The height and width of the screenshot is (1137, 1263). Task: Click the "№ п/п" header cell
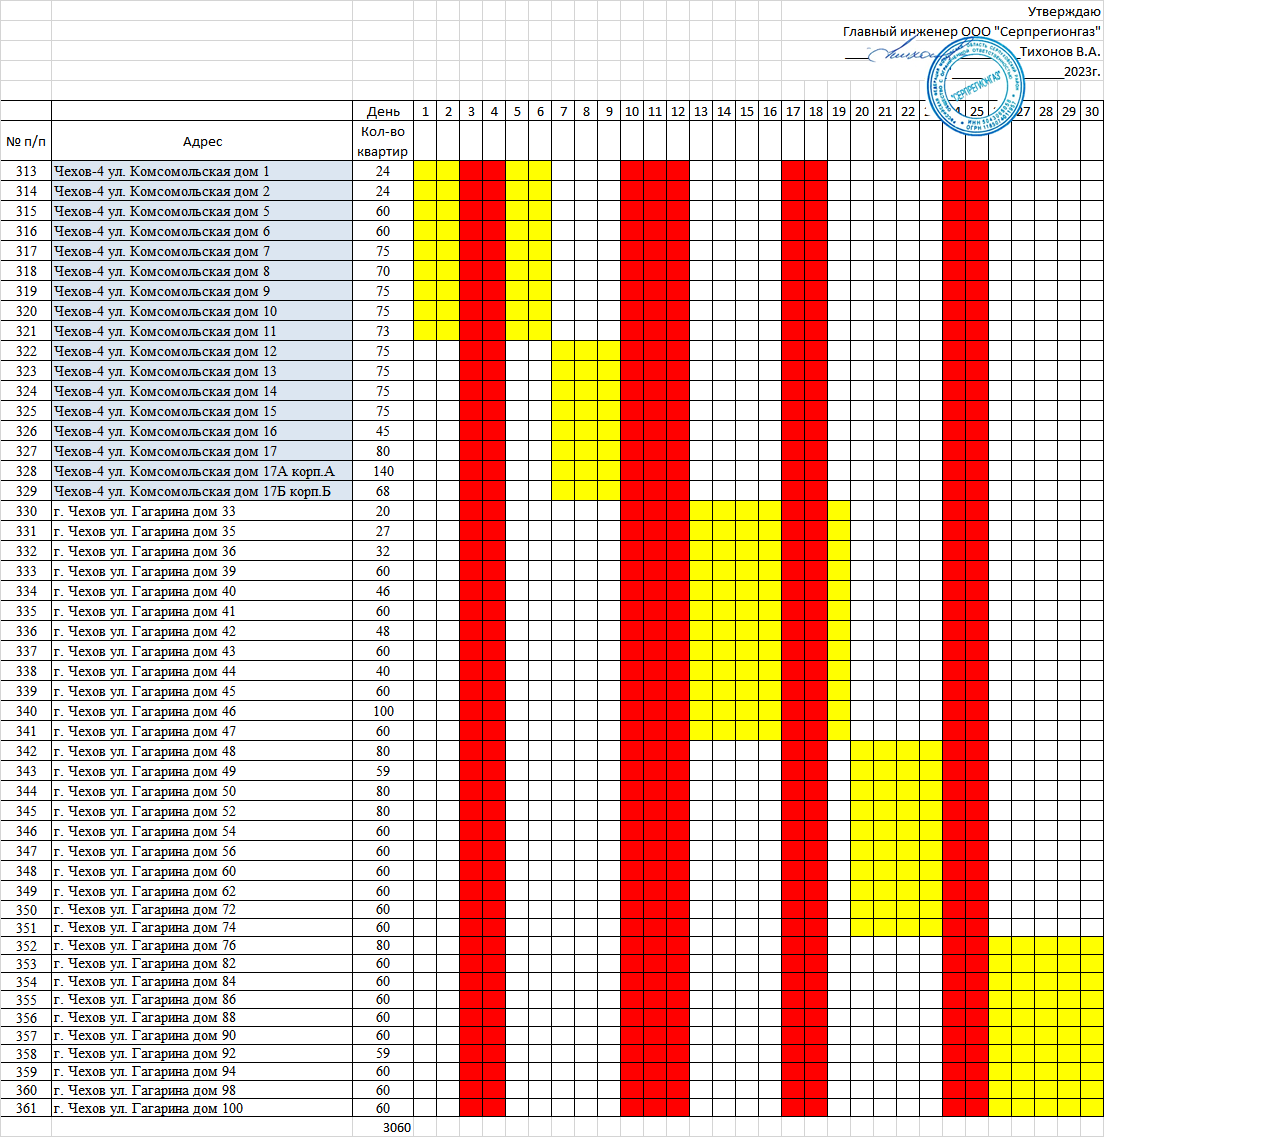click(x=26, y=141)
